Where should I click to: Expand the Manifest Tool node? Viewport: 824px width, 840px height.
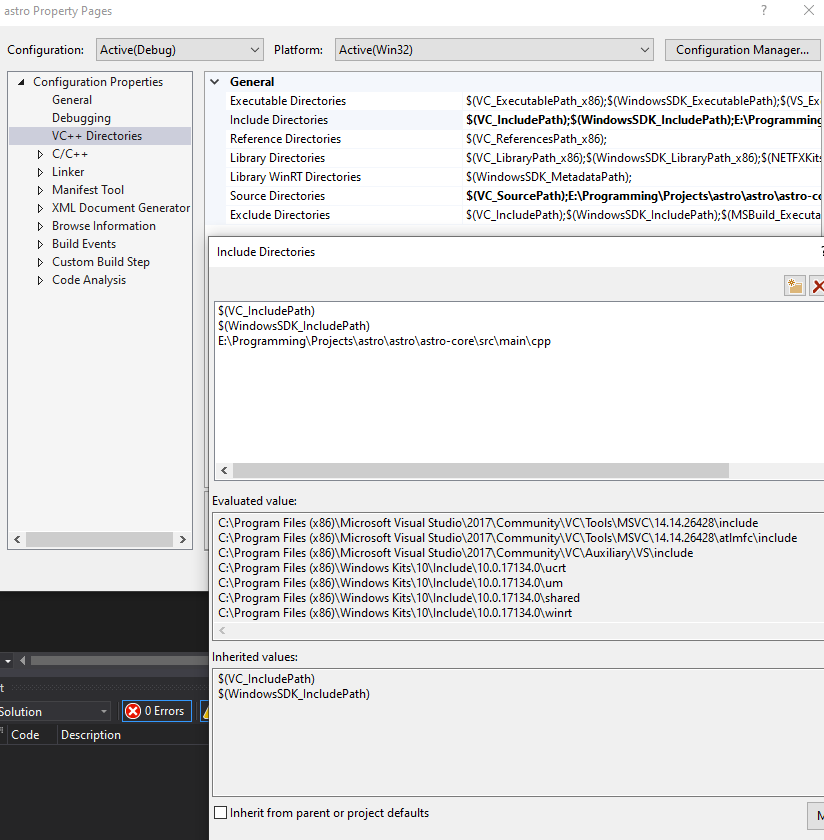pyautogui.click(x=40, y=190)
